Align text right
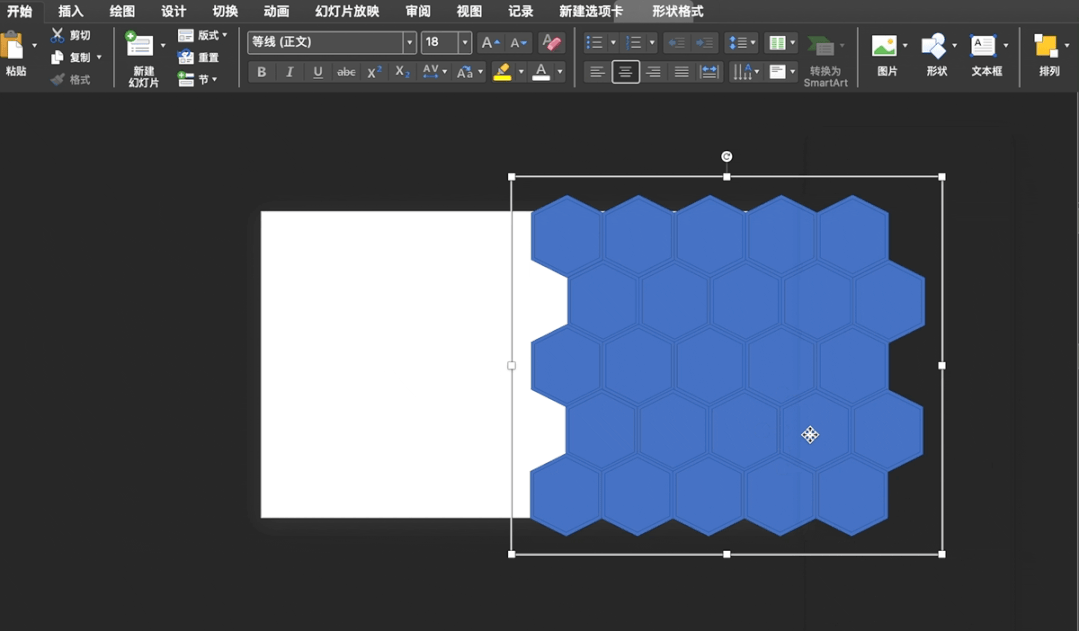The height and width of the screenshot is (631, 1079). (653, 72)
